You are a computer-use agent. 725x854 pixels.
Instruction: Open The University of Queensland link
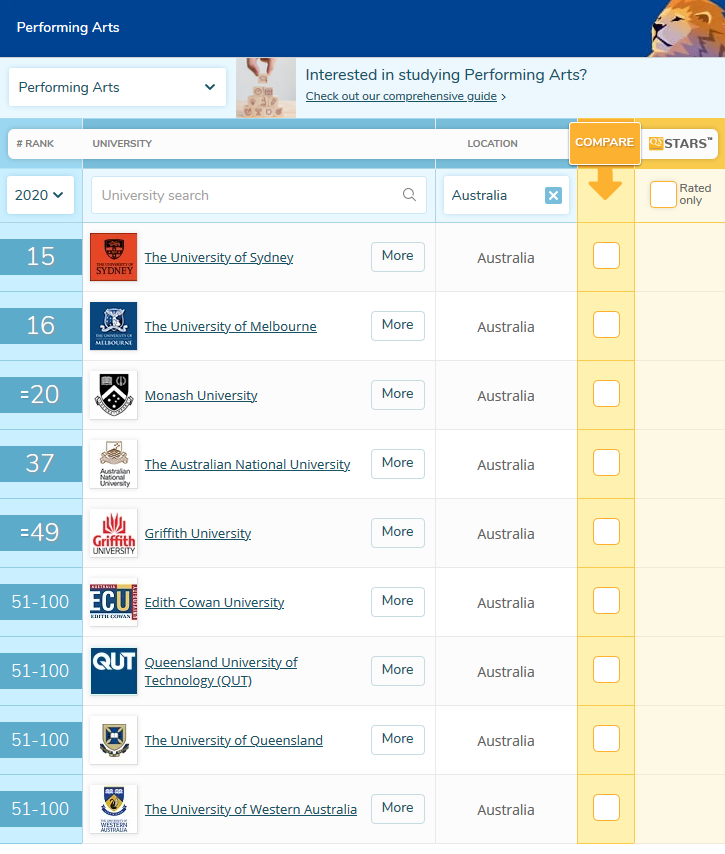tap(234, 740)
